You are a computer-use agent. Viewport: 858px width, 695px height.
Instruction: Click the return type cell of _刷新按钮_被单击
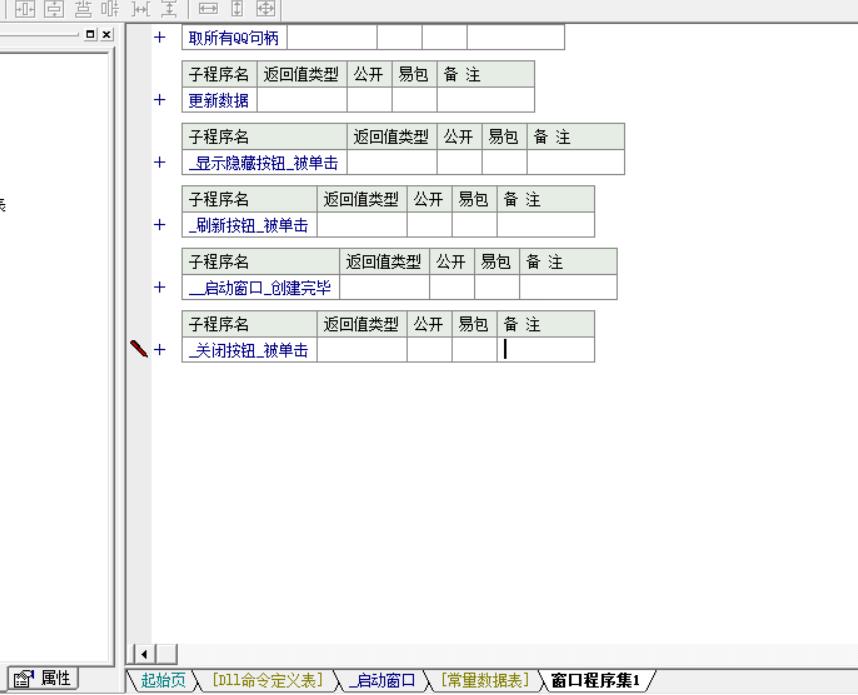[x=362, y=225]
